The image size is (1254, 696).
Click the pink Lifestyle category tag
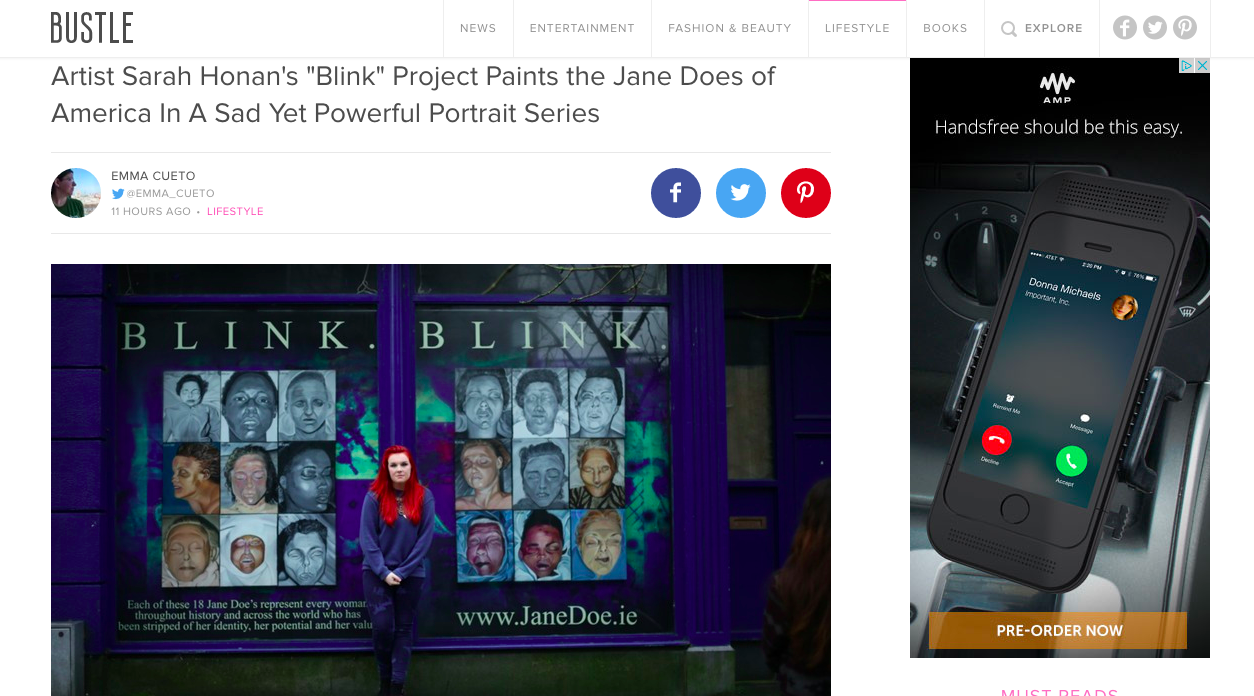pos(235,212)
